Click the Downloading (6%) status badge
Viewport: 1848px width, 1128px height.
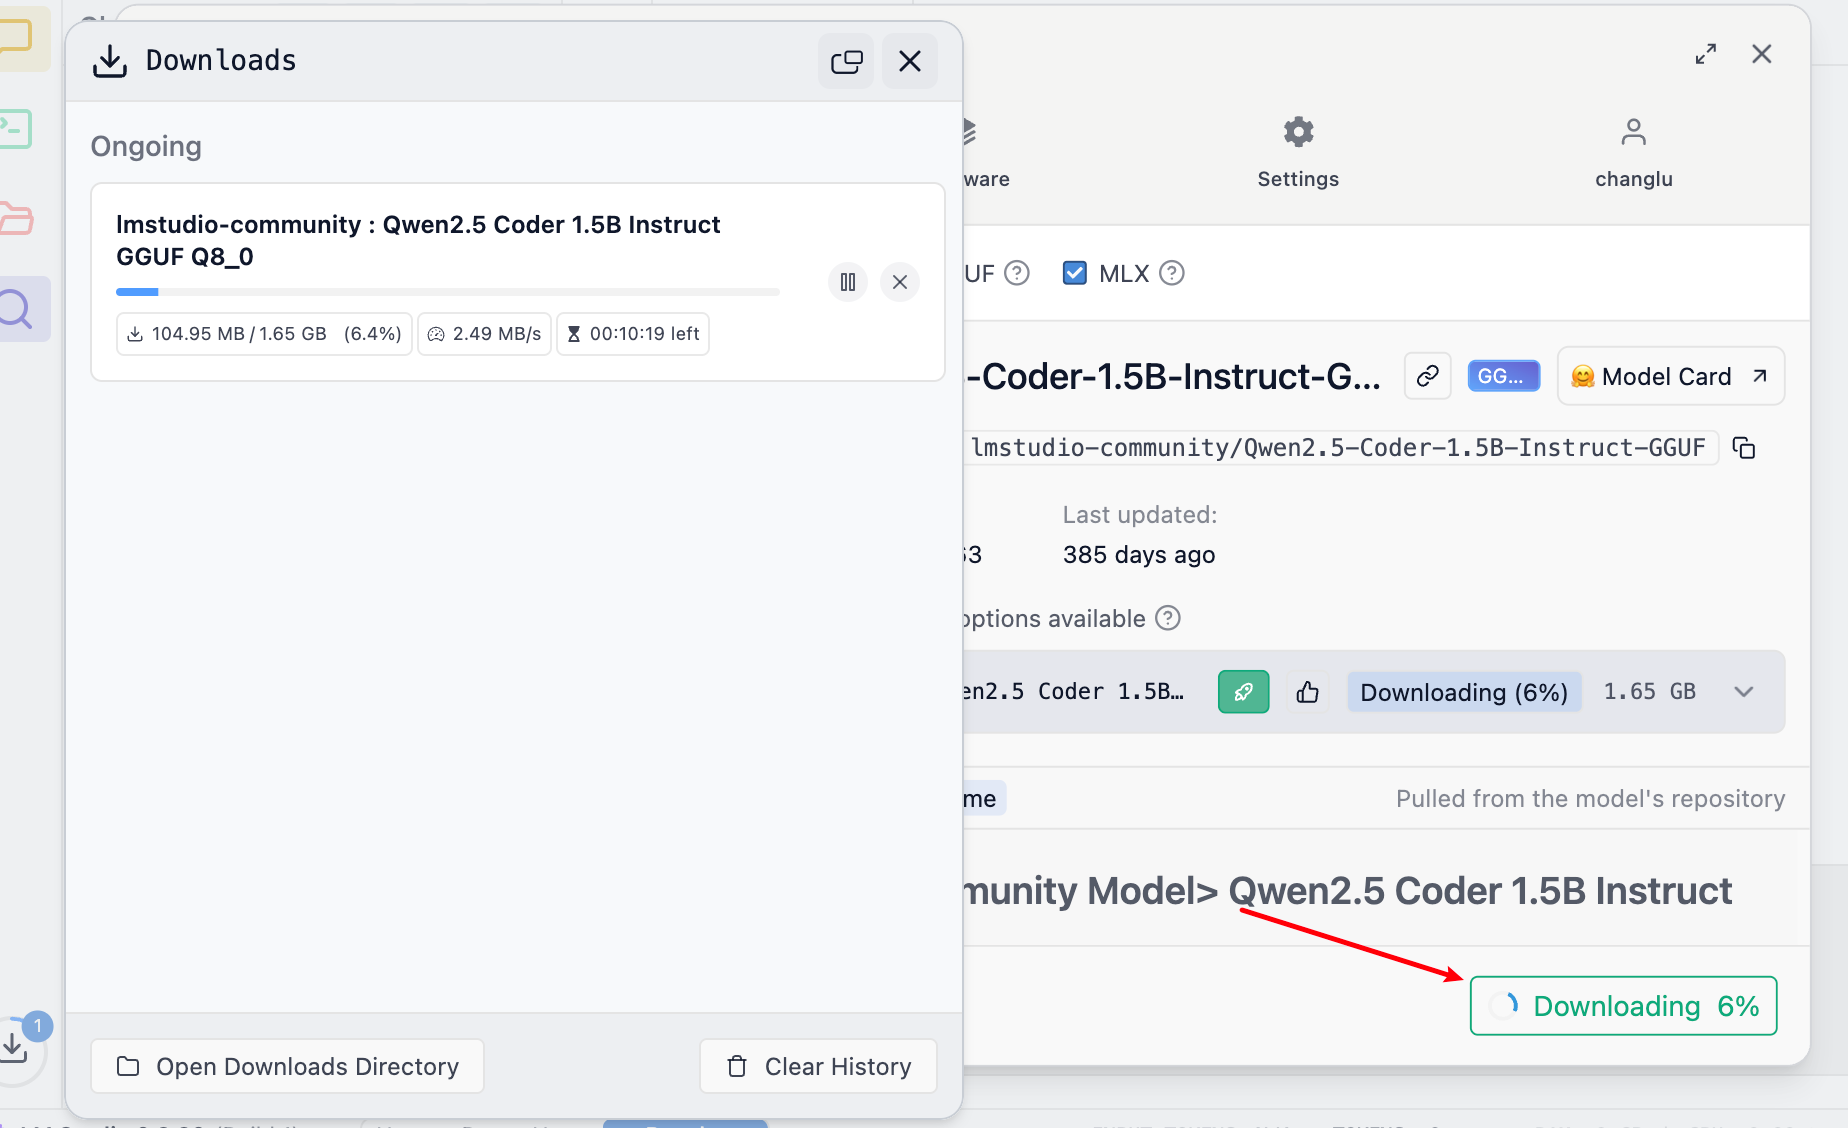click(1464, 692)
